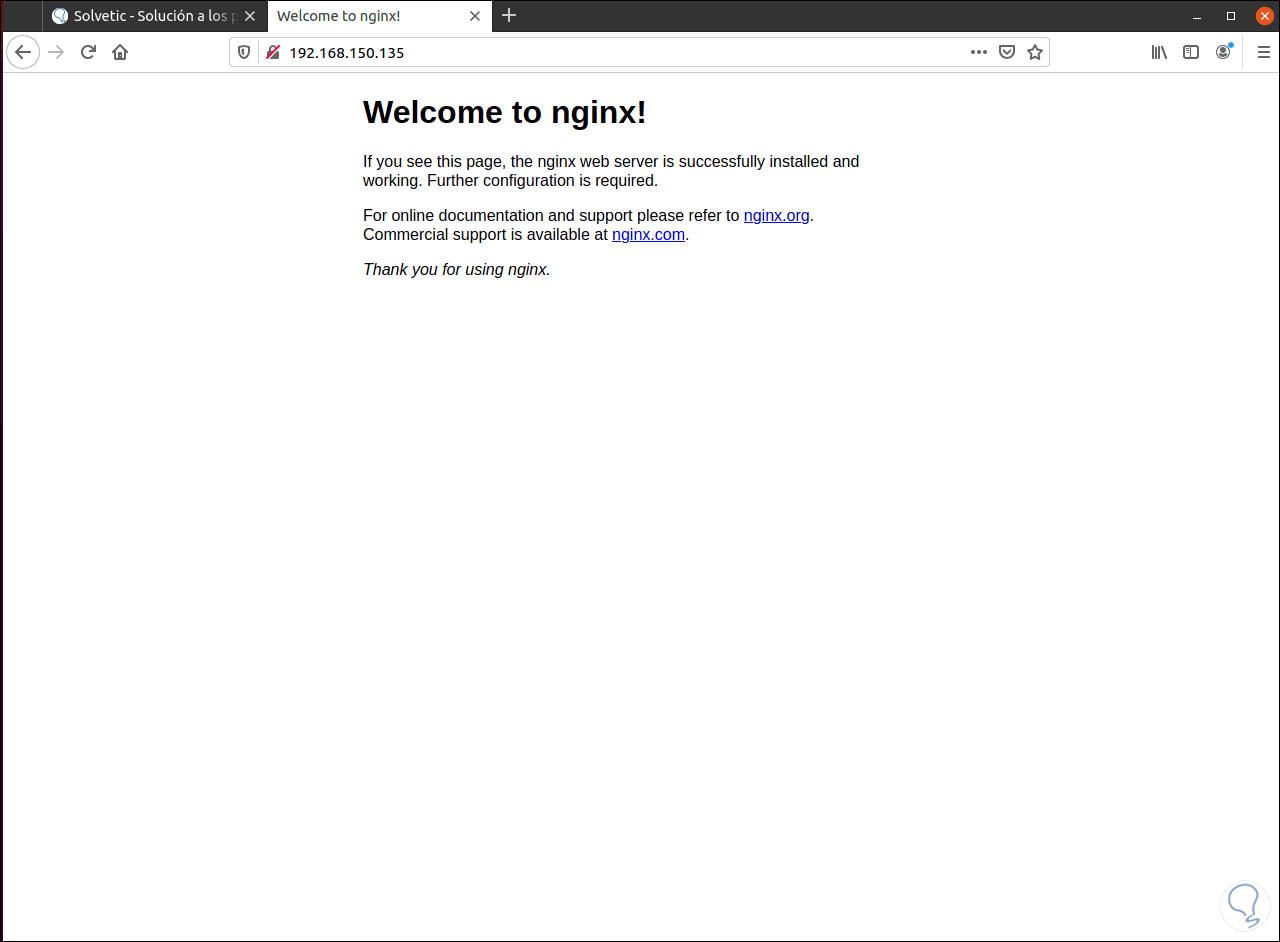Open the nginx.com commercial support link
1280x942 pixels.
coord(648,234)
